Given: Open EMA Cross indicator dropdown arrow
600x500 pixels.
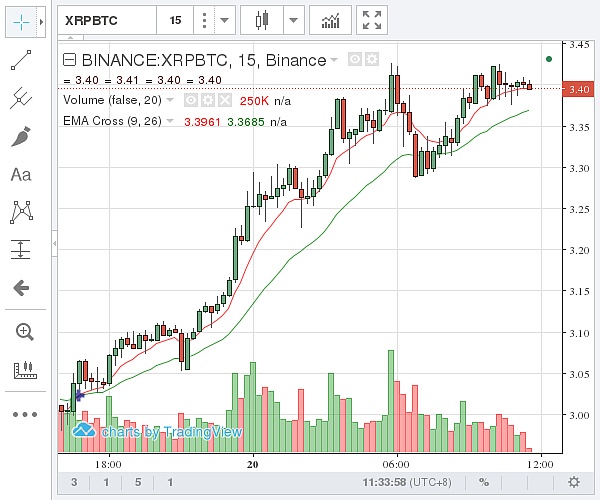Looking at the screenshot, I should (170, 121).
